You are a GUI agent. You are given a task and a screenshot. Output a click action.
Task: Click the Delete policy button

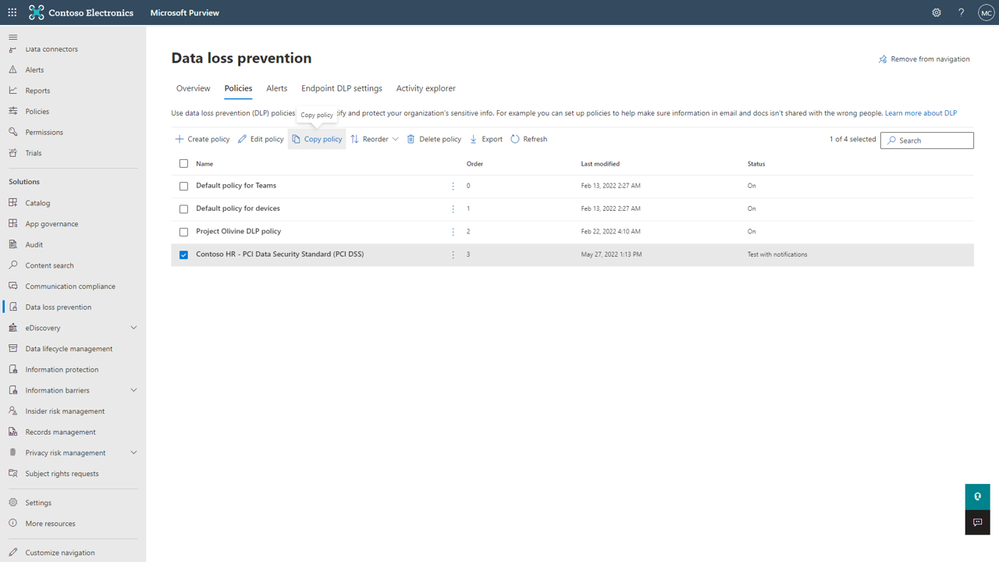(x=434, y=139)
